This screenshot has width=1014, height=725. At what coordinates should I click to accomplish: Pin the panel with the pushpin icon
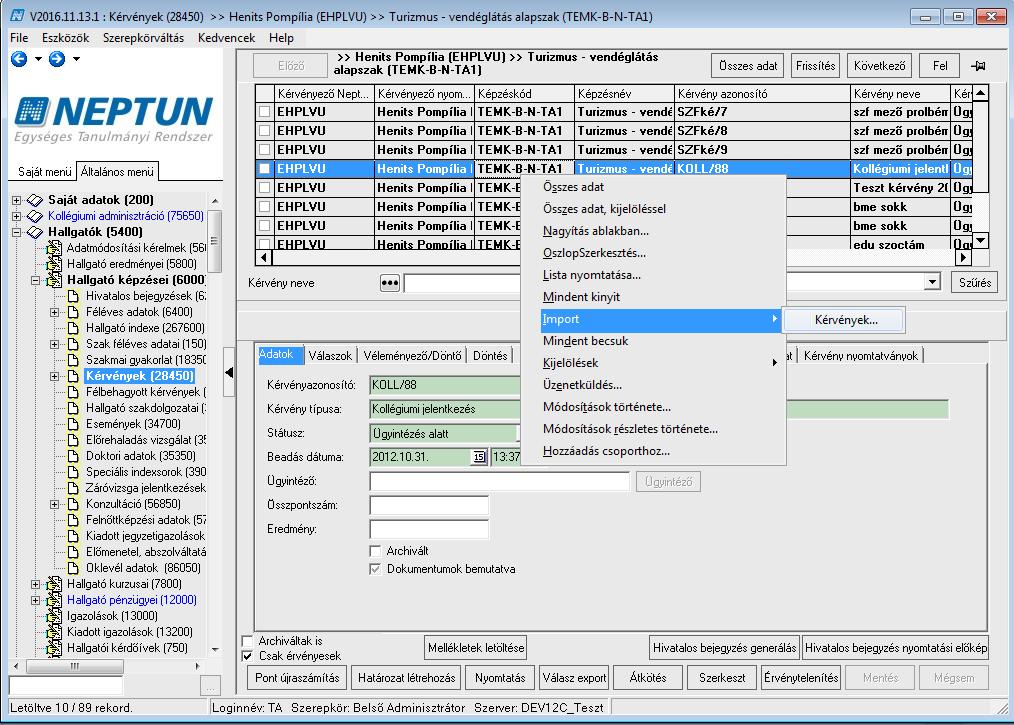[978, 66]
